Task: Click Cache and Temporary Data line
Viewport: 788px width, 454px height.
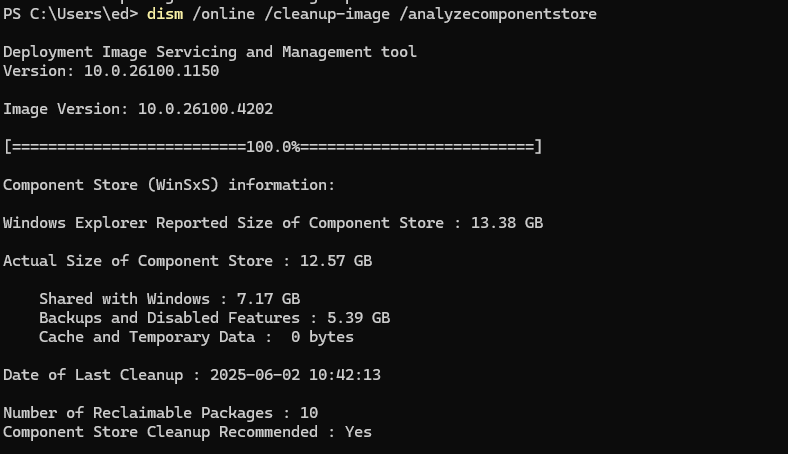Action: click(196, 337)
